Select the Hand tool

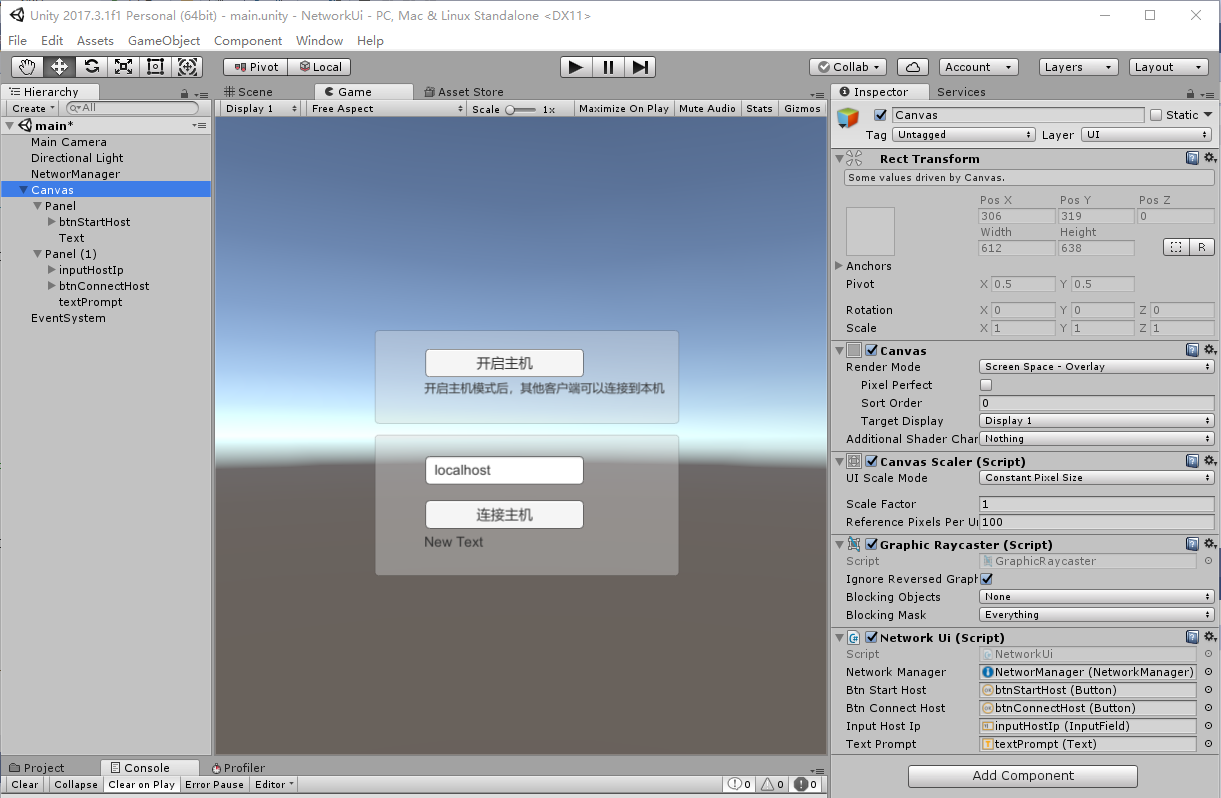pyautogui.click(x=27, y=67)
